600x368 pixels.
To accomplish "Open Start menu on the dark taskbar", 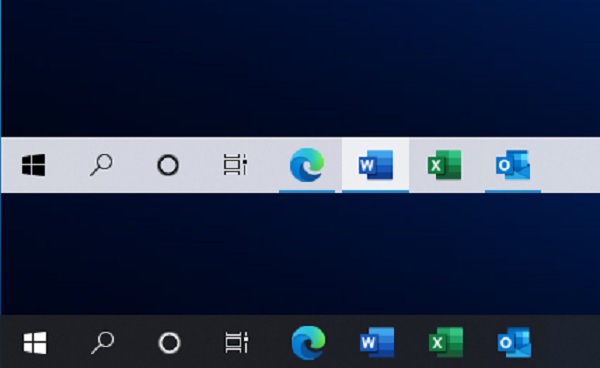I will tap(35, 342).
